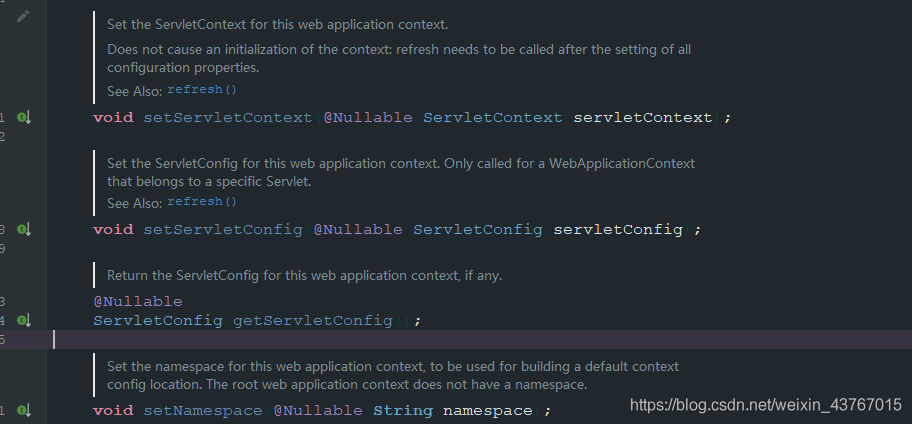Screen dimensions: 912x424
Task: Click the namespace parameter name
Action: pyautogui.click(x=488, y=411)
